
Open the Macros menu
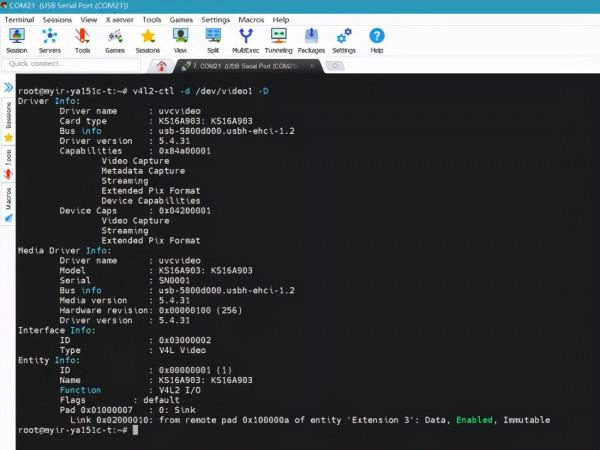(251, 20)
